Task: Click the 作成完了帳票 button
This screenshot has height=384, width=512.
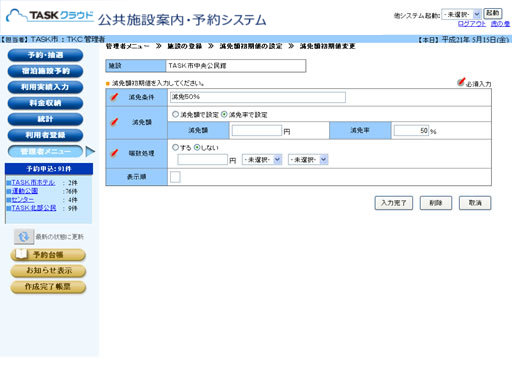Action: click(48, 287)
